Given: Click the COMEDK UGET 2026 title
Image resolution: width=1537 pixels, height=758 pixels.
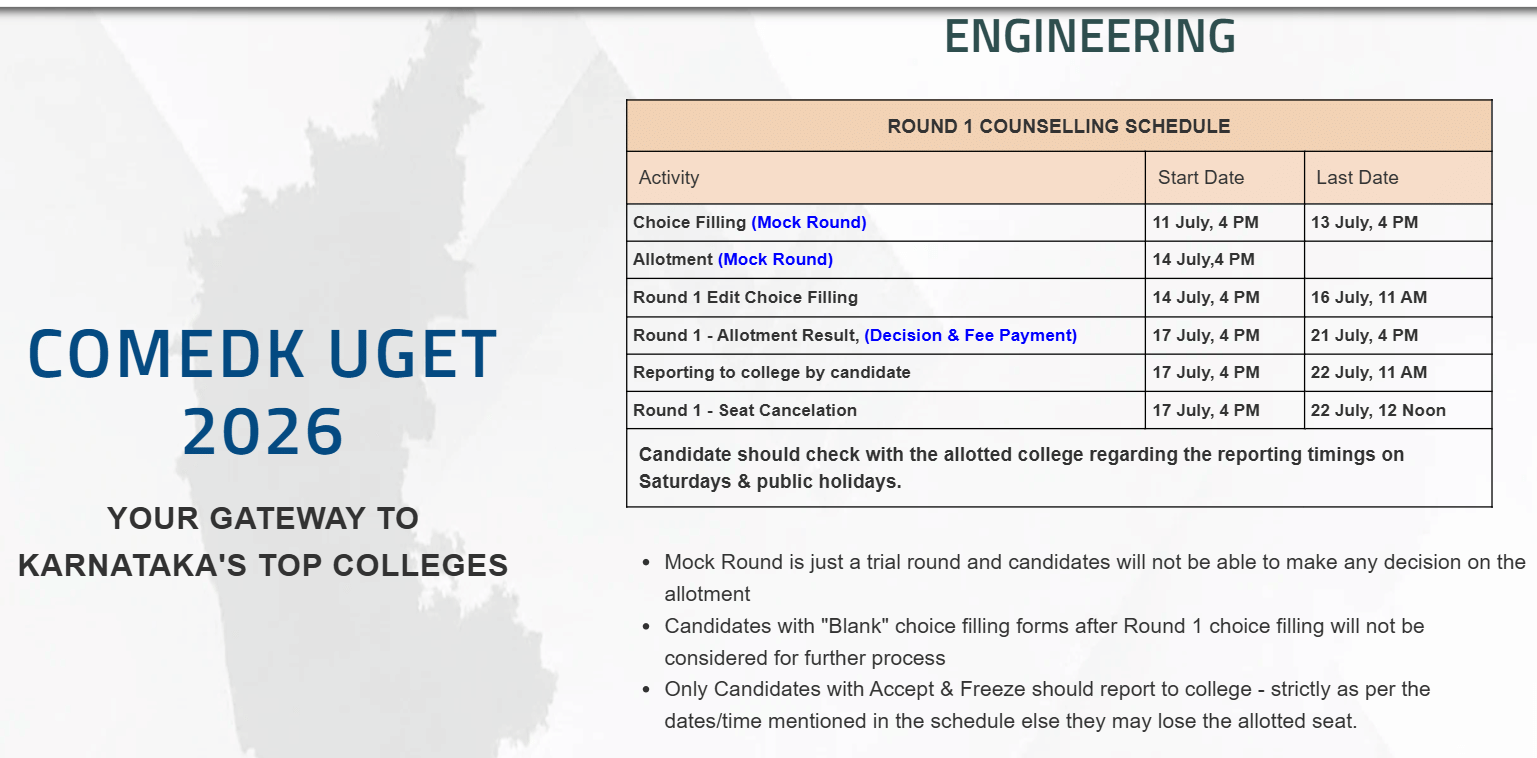Looking at the screenshot, I should click(263, 392).
